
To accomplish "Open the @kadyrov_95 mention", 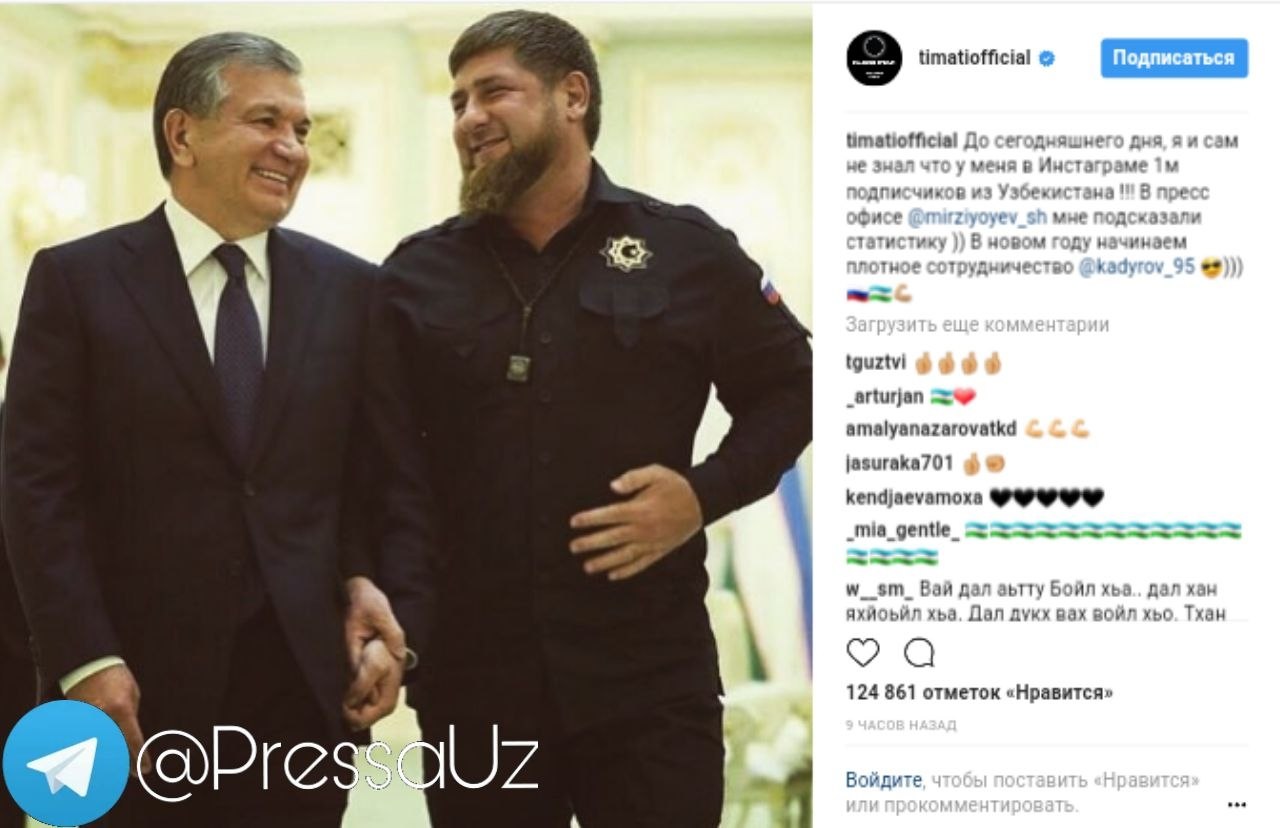I will click(1137, 268).
